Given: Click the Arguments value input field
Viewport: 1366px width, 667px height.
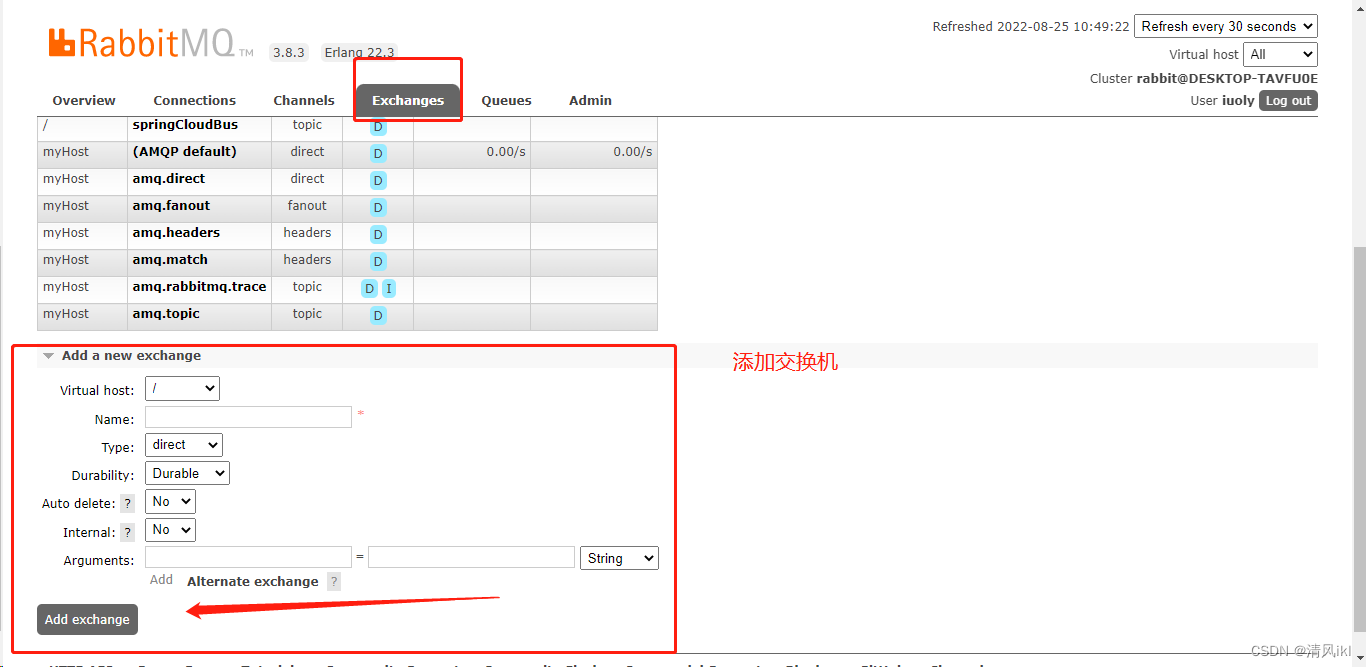Looking at the screenshot, I should 471,557.
